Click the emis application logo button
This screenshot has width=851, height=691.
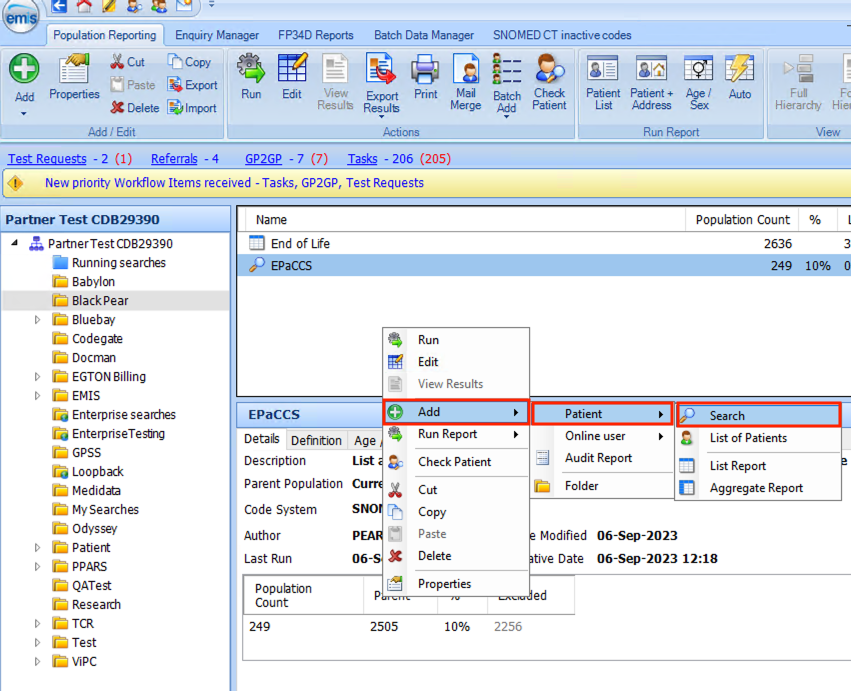click(21, 16)
